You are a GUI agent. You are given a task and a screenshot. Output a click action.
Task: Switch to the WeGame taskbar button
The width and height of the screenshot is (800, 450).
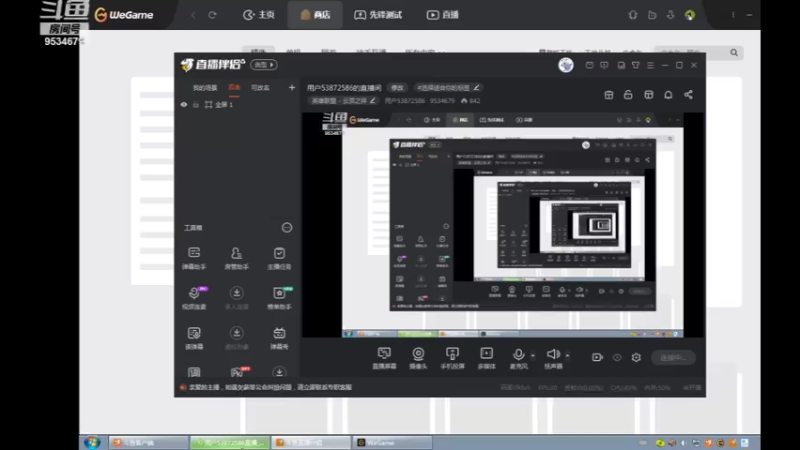[x=392, y=442]
